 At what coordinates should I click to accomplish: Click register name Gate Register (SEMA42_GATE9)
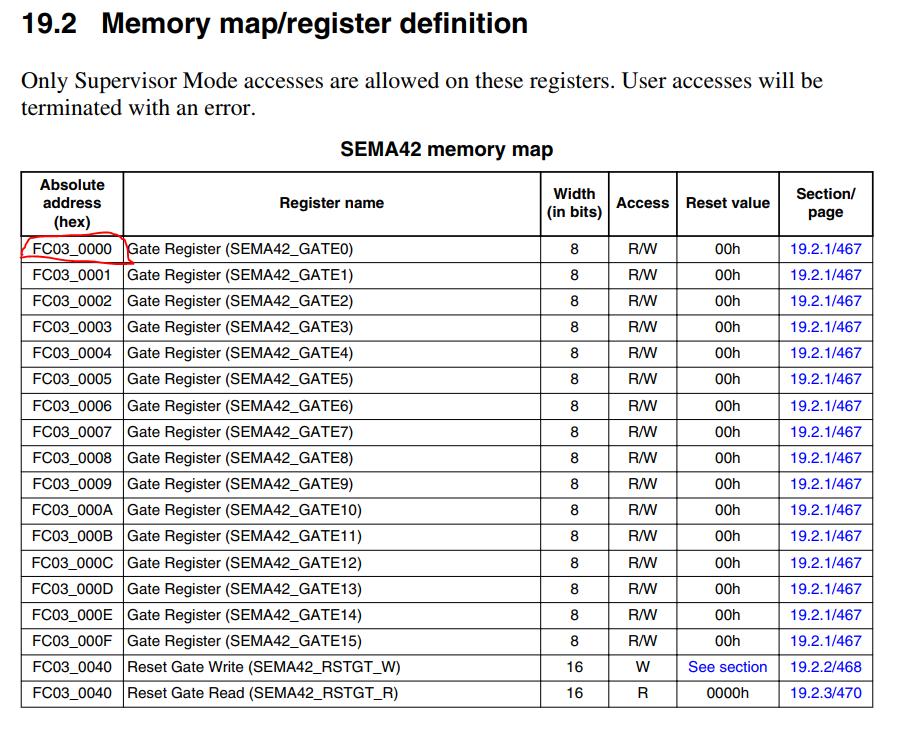tap(240, 484)
